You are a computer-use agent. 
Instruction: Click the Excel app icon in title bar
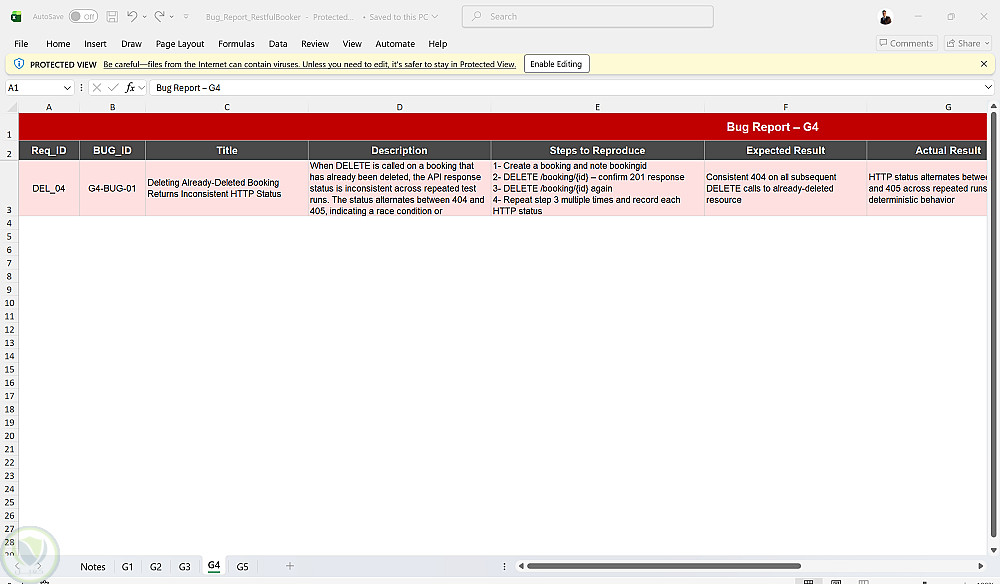coord(16,17)
